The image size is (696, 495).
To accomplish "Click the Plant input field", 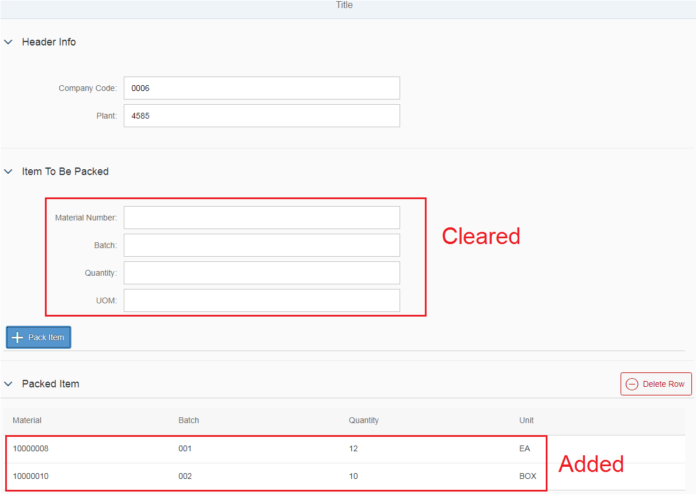I will 261,115.
